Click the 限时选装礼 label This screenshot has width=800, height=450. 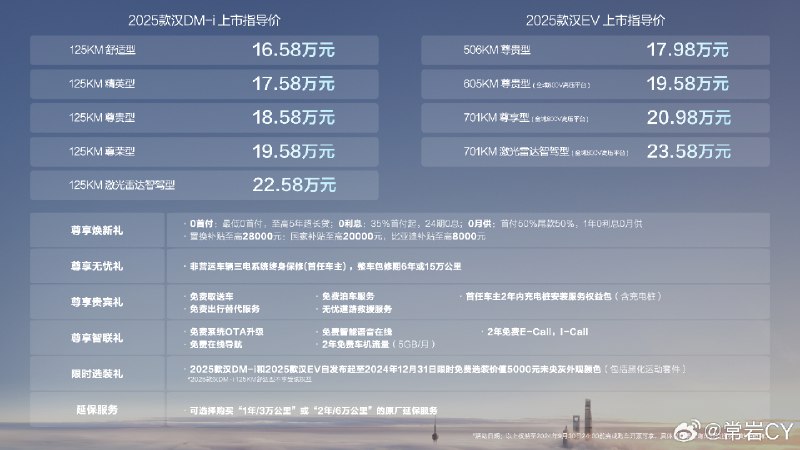point(97,374)
